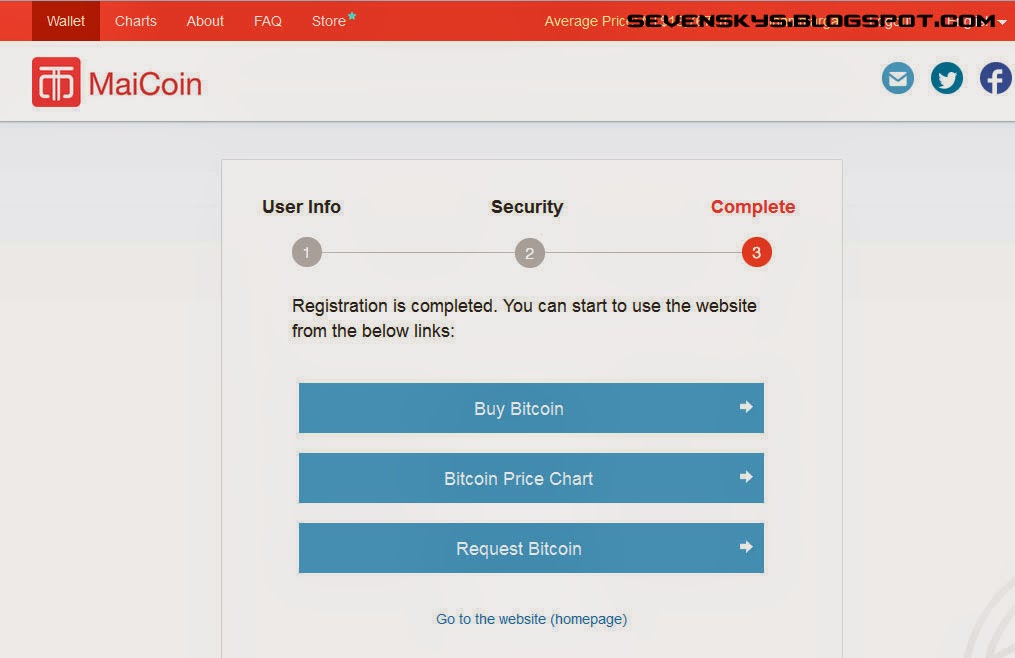Follow the Go to the website (homepage) link

tap(531, 619)
